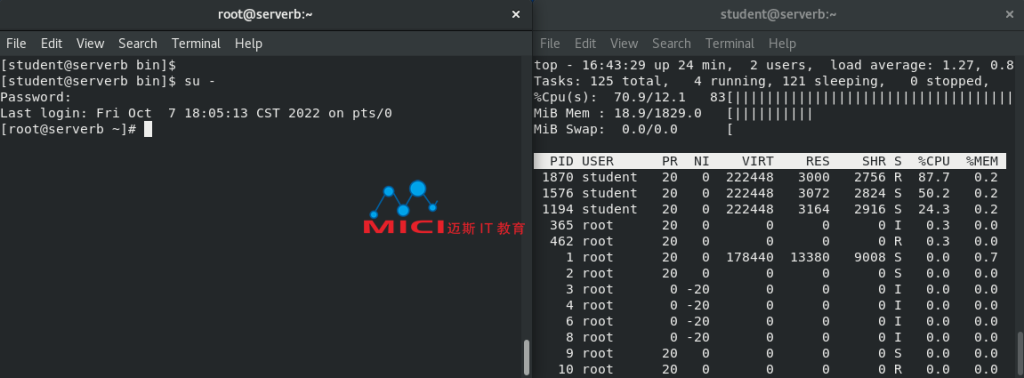Select process row with PID 462
Screen dimensions: 1024x378
pos(770,241)
